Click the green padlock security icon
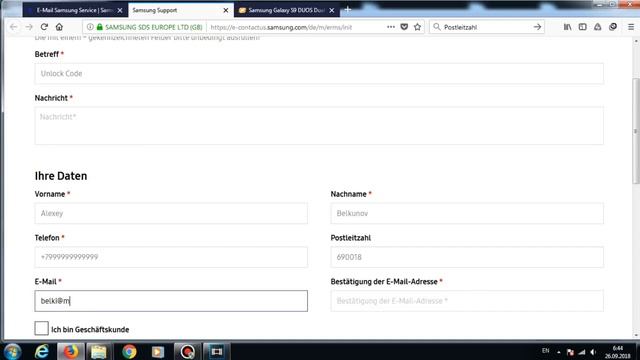Image resolution: width=640 pixels, height=360 pixels. click(x=99, y=27)
